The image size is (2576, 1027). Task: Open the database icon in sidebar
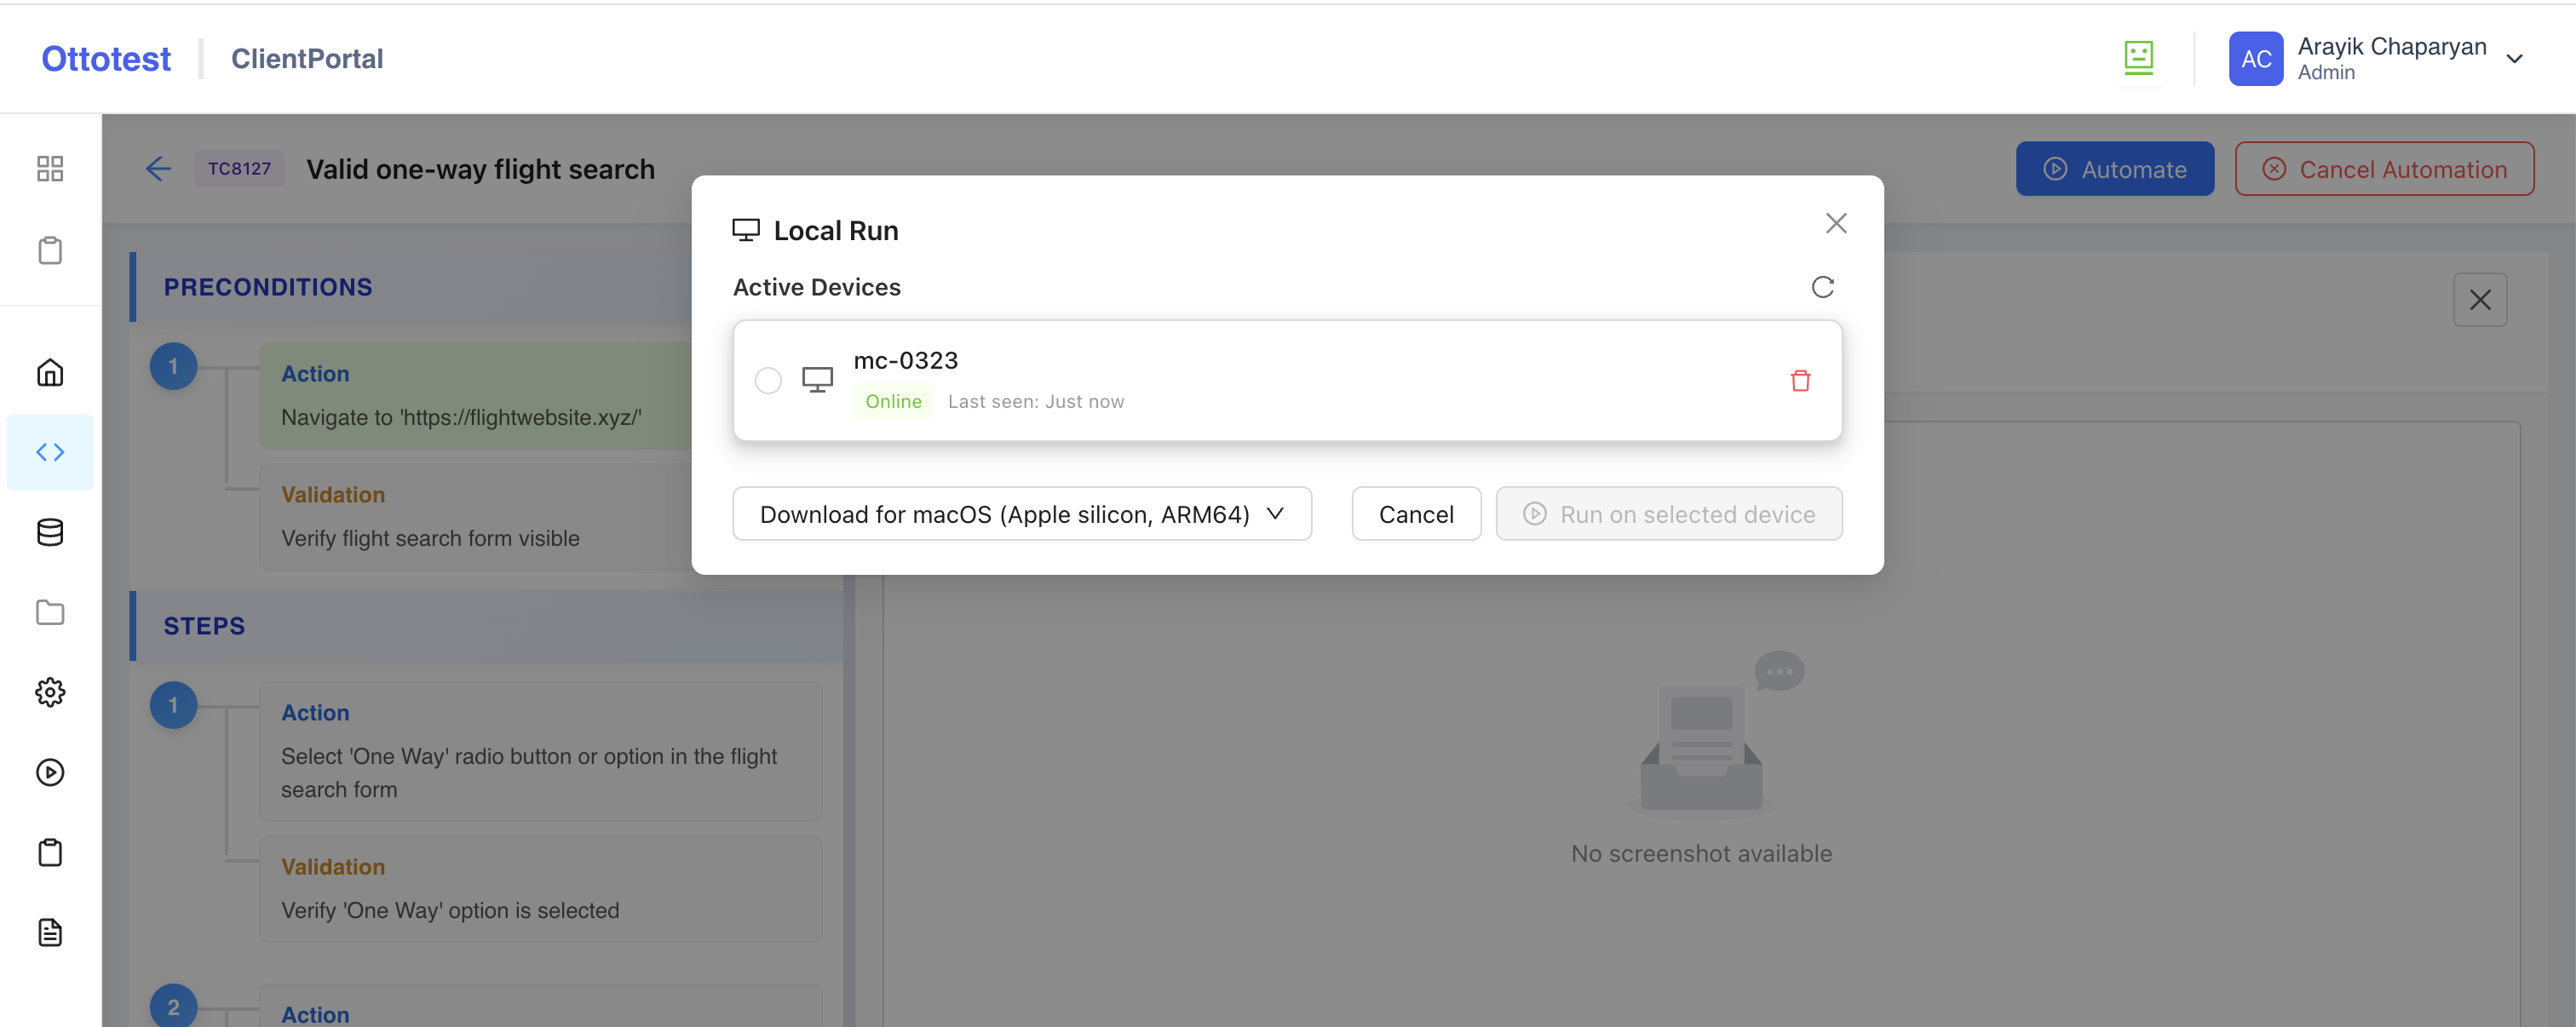50,532
